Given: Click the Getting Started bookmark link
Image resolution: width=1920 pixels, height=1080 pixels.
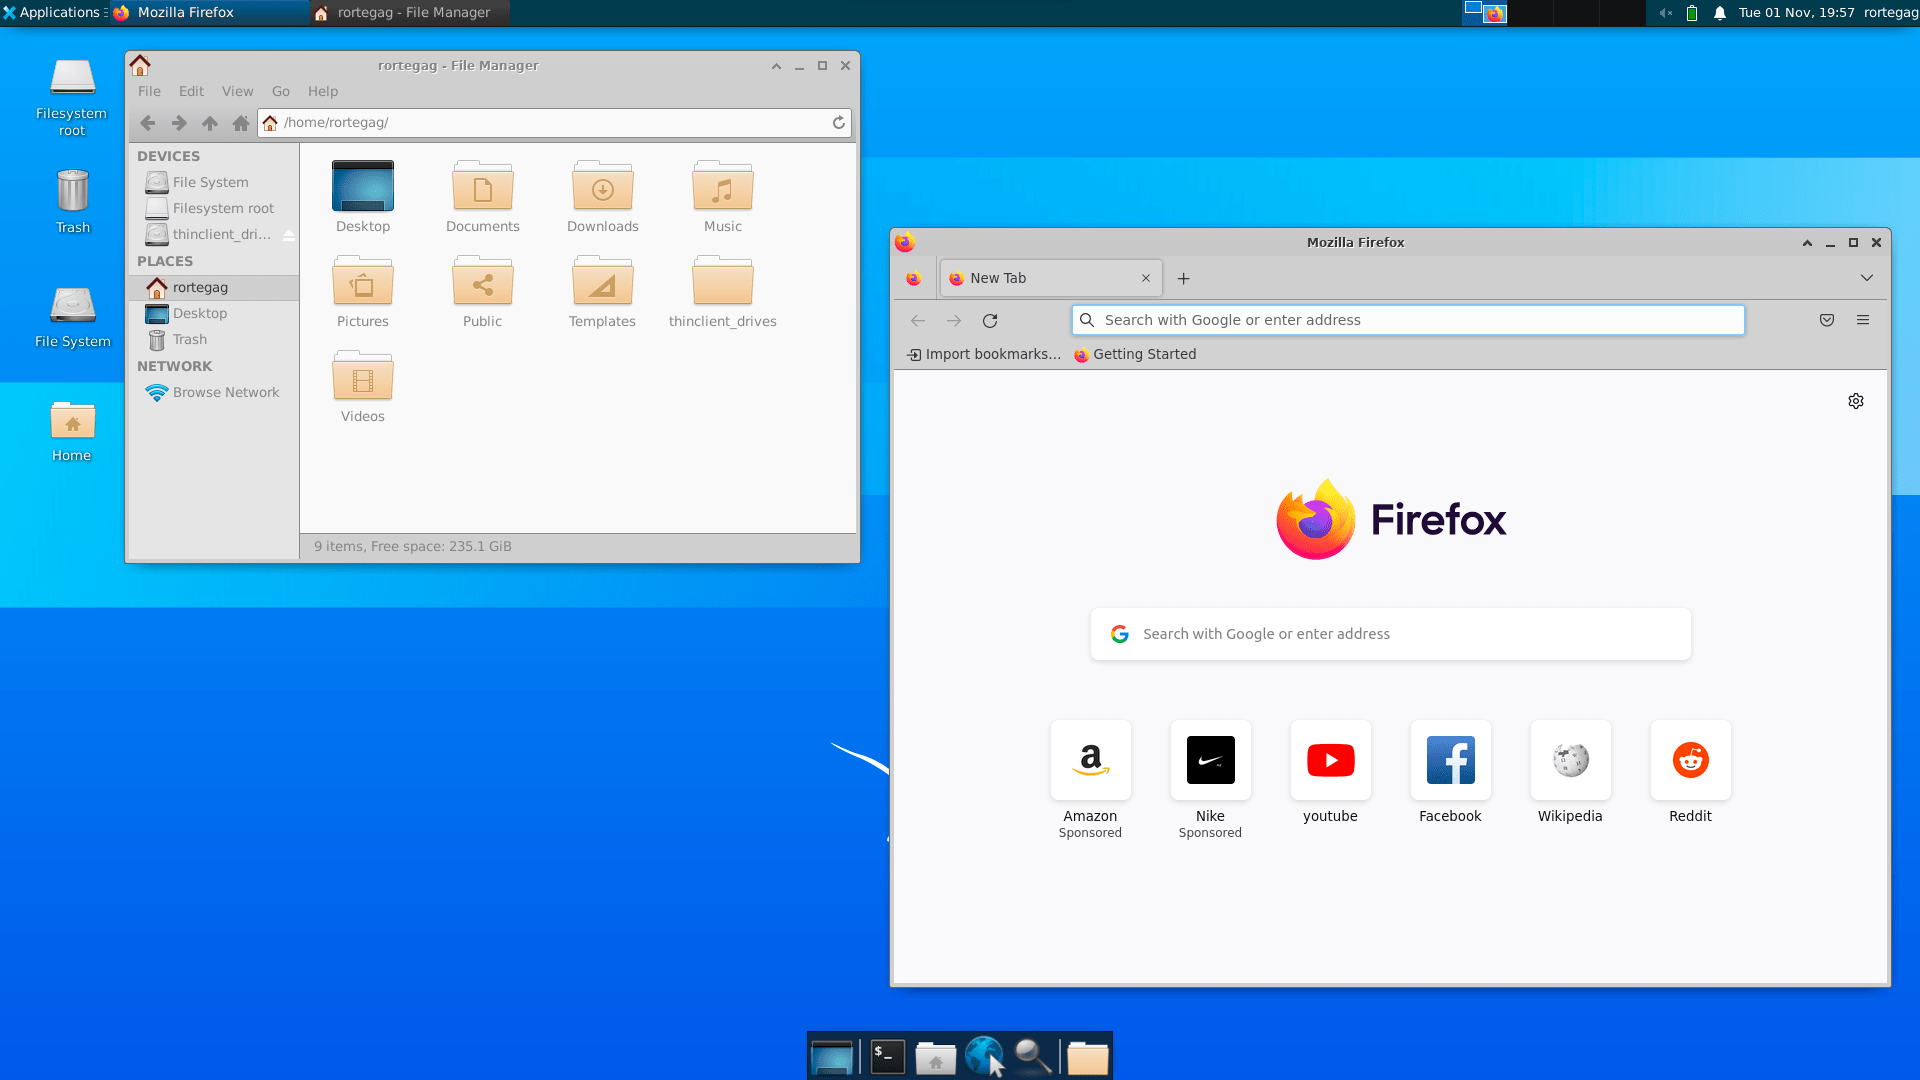Looking at the screenshot, I should point(1143,353).
